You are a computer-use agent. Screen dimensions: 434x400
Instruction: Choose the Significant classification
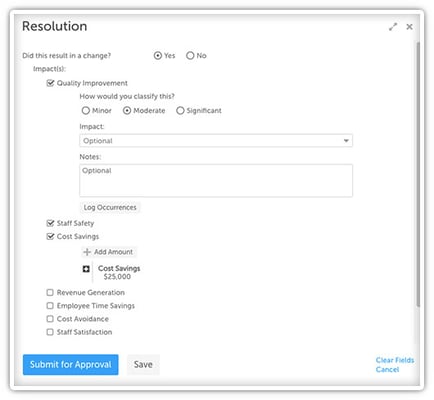point(180,111)
